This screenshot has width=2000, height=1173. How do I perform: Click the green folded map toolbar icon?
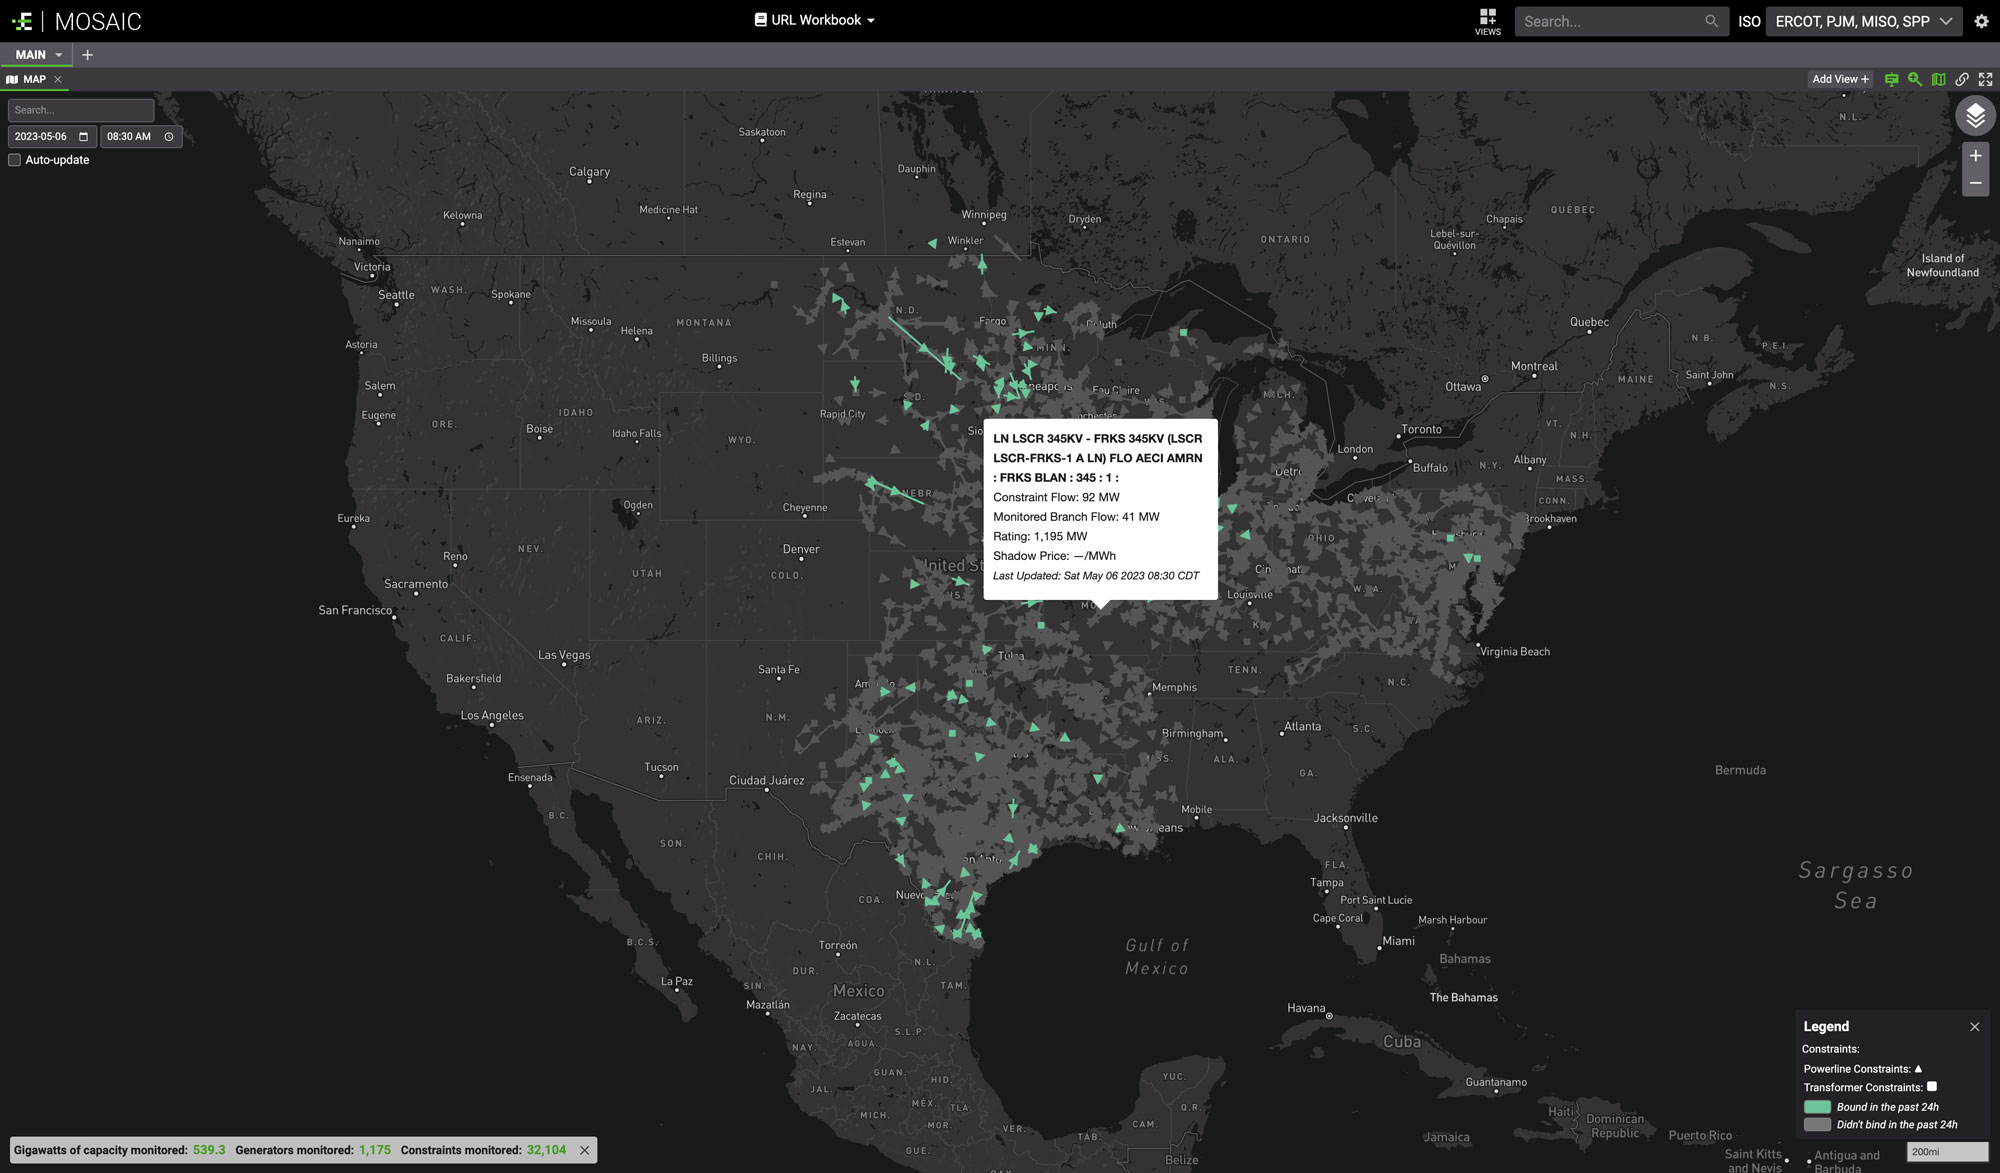click(1938, 79)
